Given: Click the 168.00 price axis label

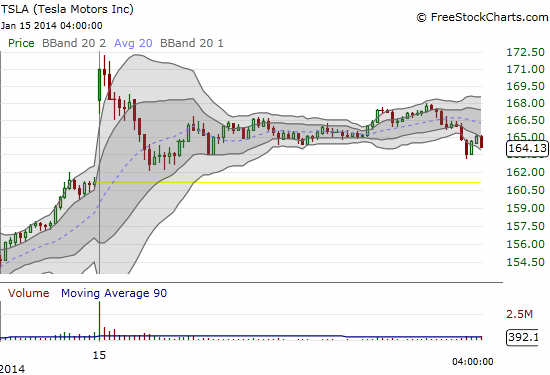Looking at the screenshot, I should (525, 103).
